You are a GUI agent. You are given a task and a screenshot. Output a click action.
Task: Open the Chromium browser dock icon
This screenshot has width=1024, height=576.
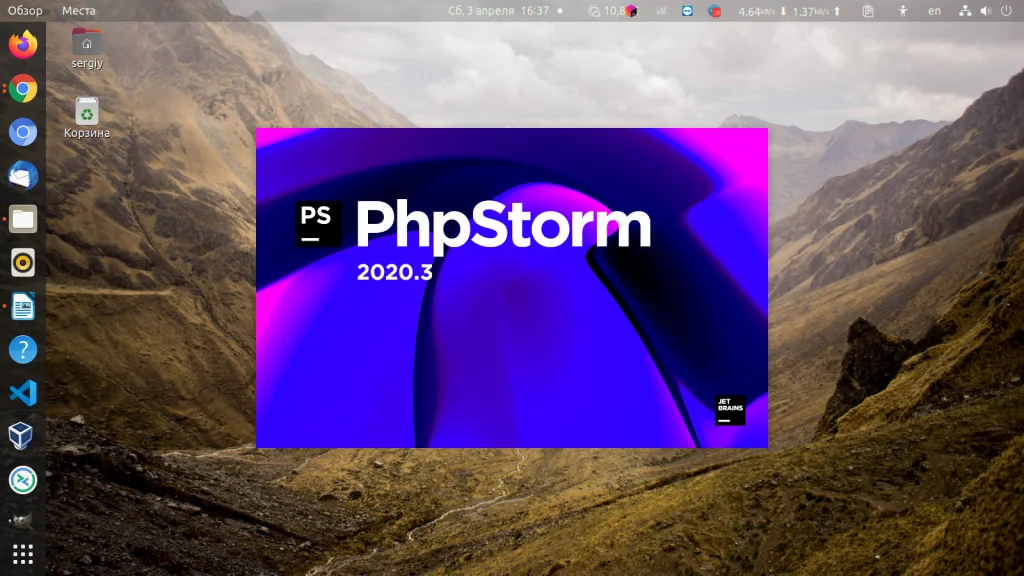[x=23, y=133]
